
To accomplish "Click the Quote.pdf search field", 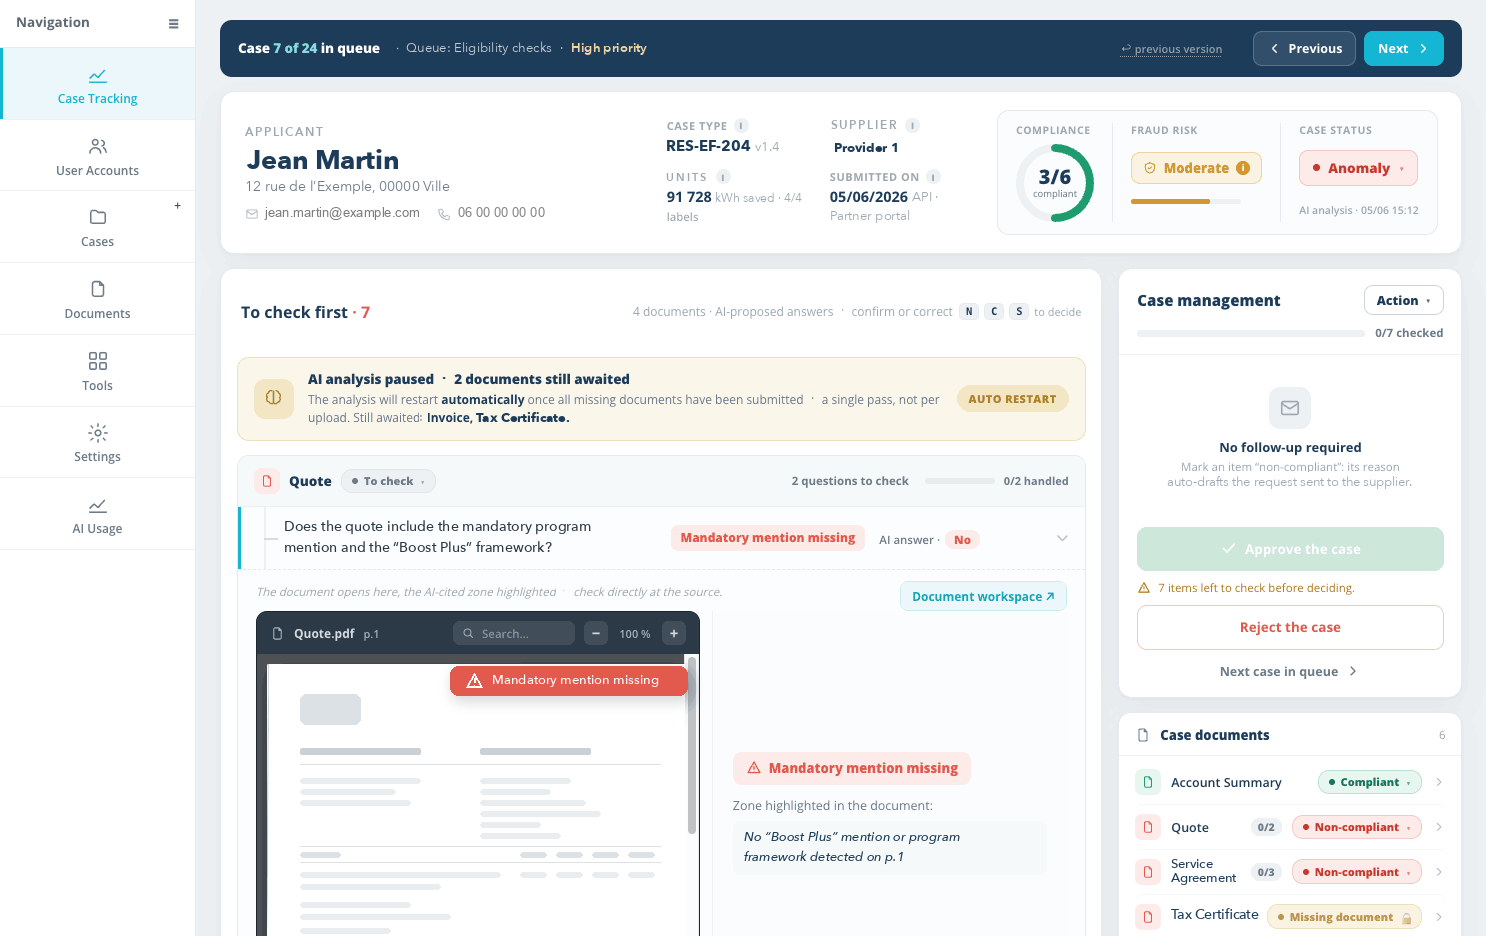I will (514, 633).
